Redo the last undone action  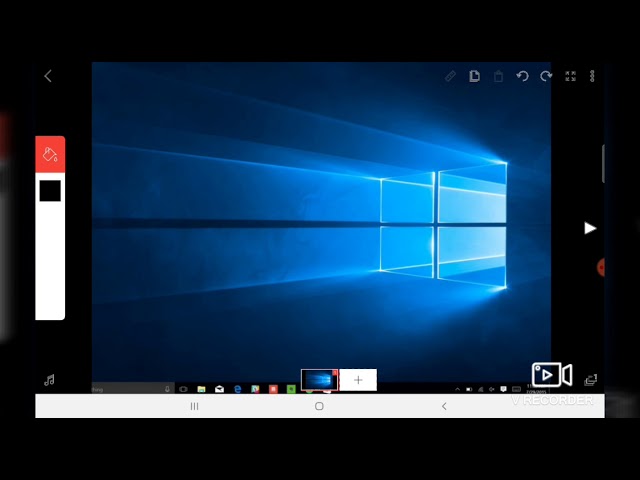[546, 76]
